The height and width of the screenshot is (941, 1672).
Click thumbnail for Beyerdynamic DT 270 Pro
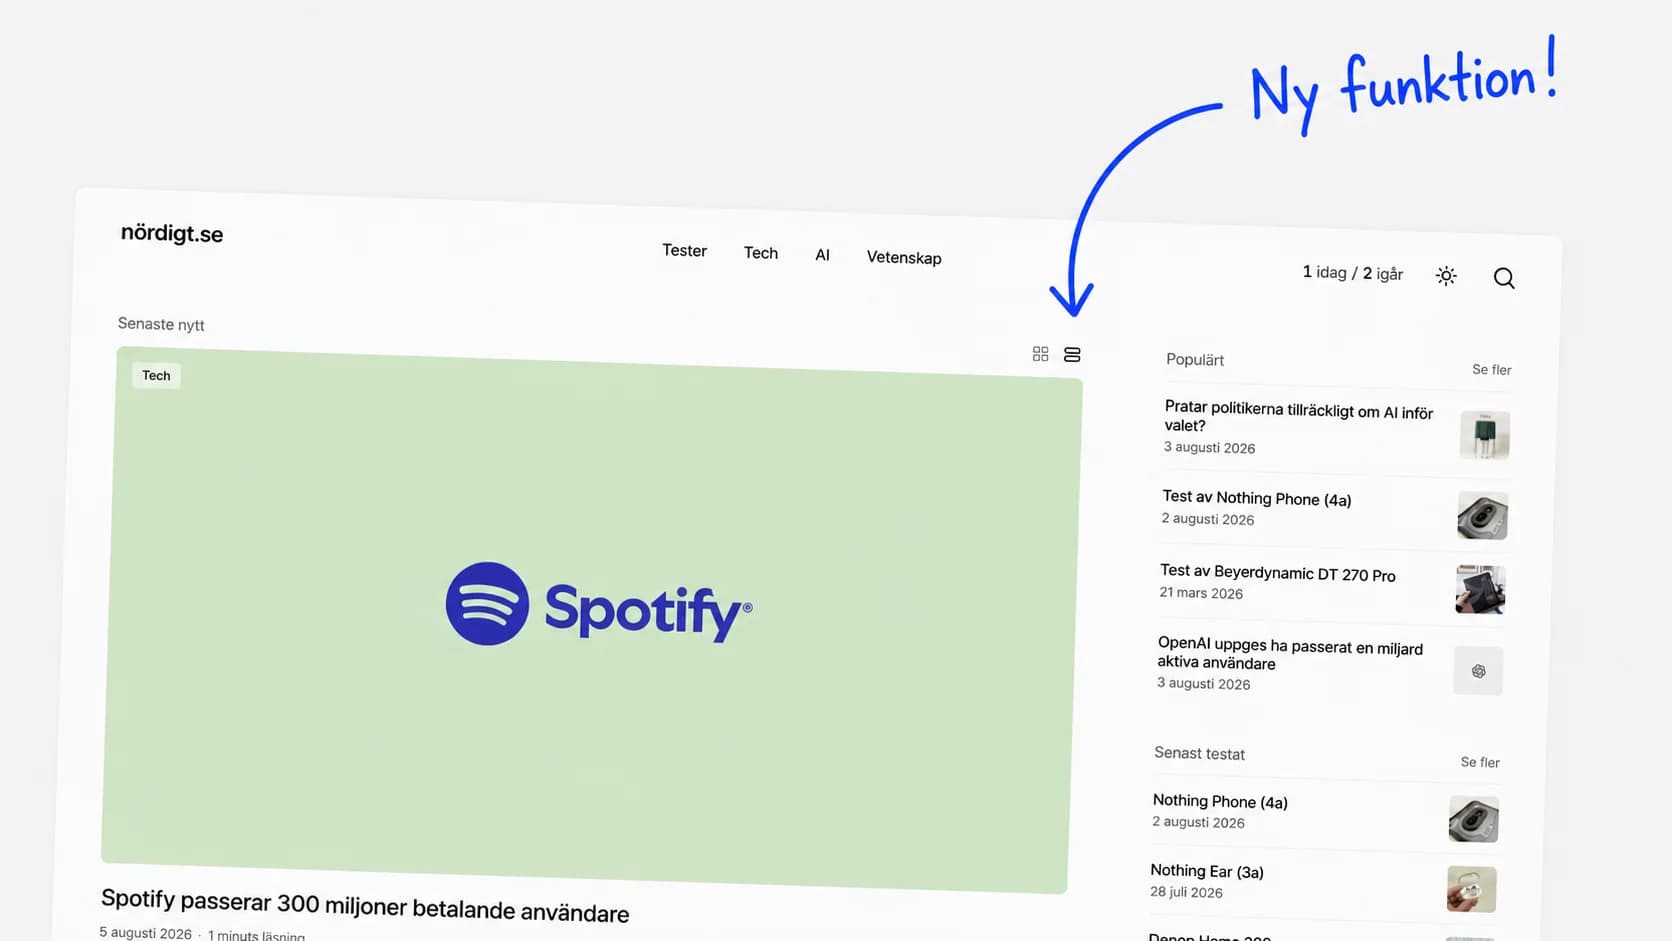pyautogui.click(x=1481, y=590)
